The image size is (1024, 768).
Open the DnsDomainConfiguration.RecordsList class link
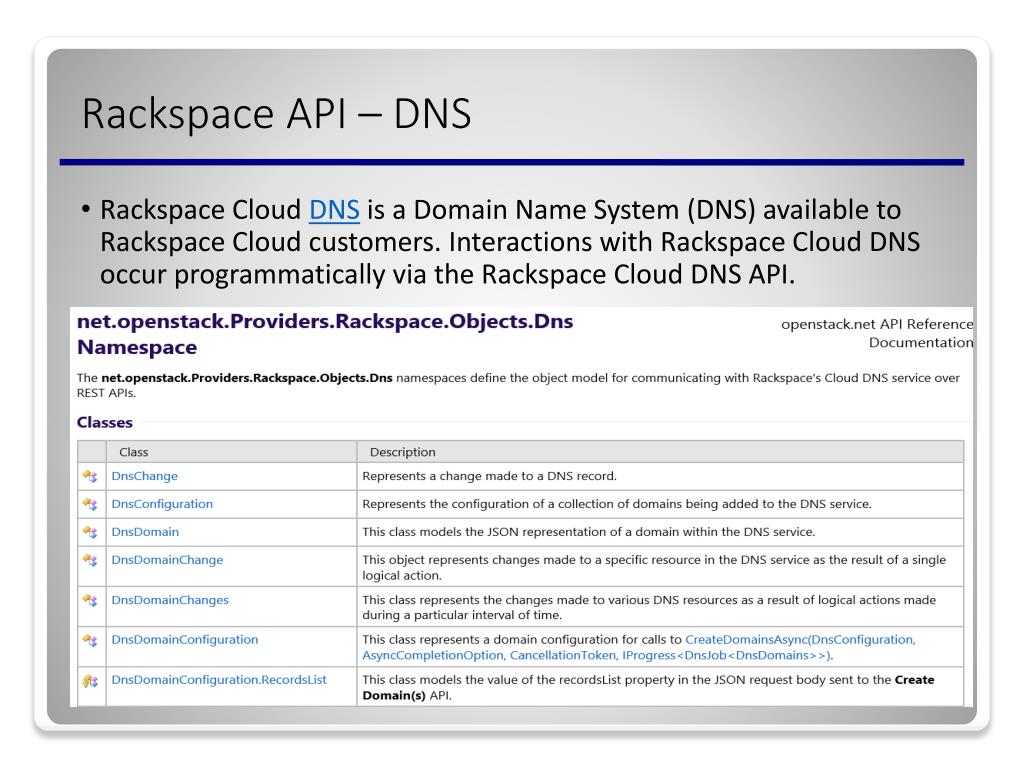219,680
